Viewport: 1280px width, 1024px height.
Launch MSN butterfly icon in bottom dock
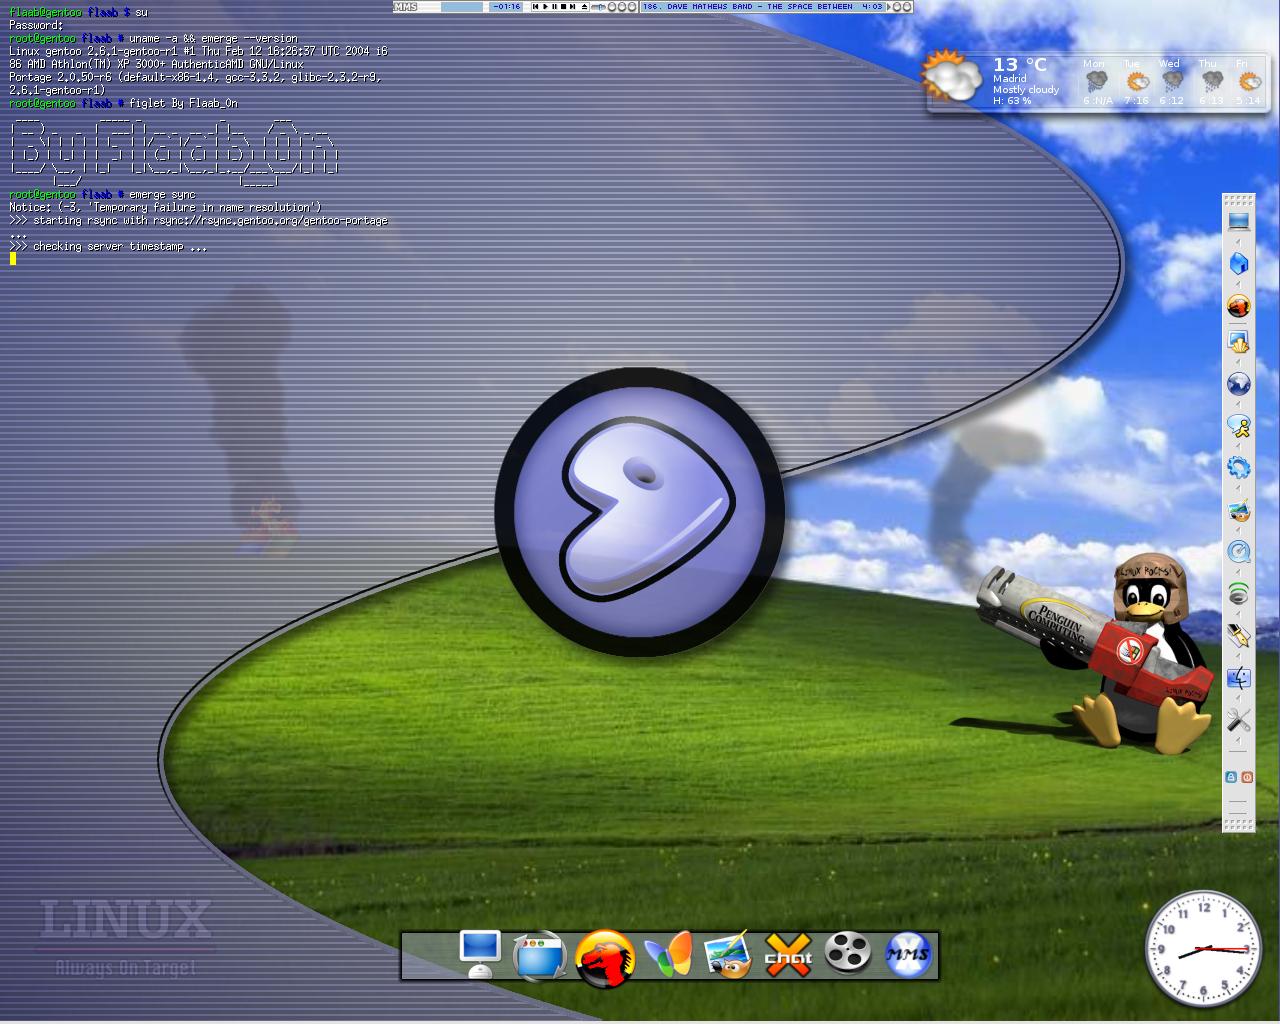click(668, 954)
